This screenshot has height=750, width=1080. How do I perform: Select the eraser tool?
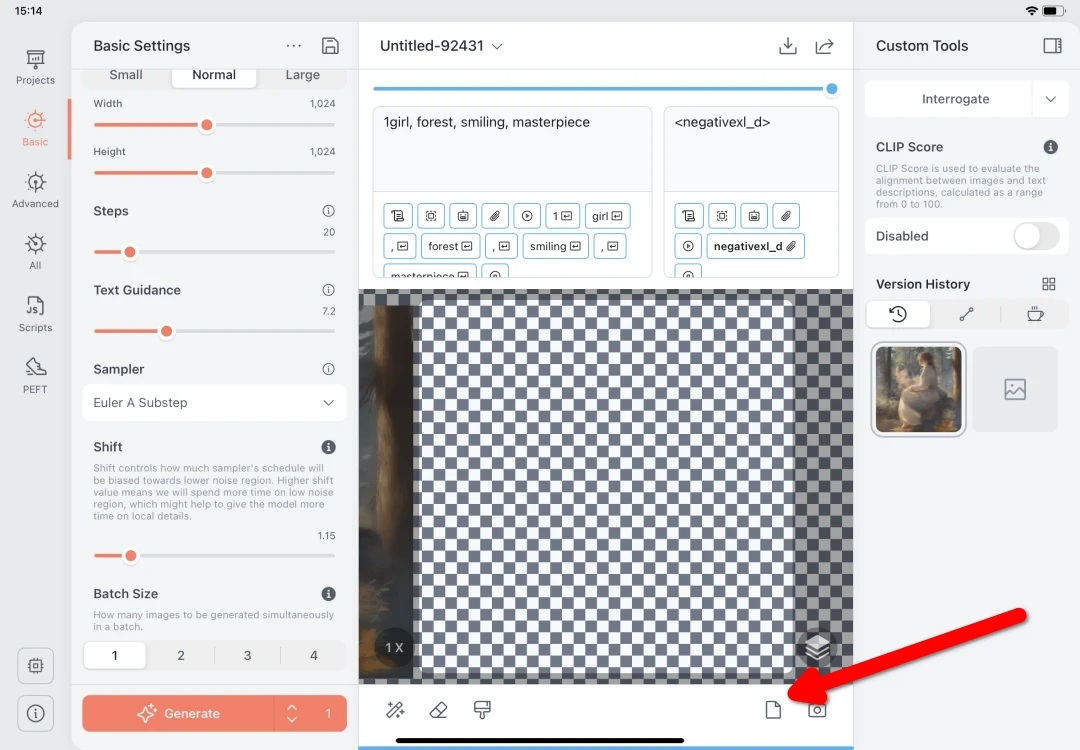click(439, 710)
